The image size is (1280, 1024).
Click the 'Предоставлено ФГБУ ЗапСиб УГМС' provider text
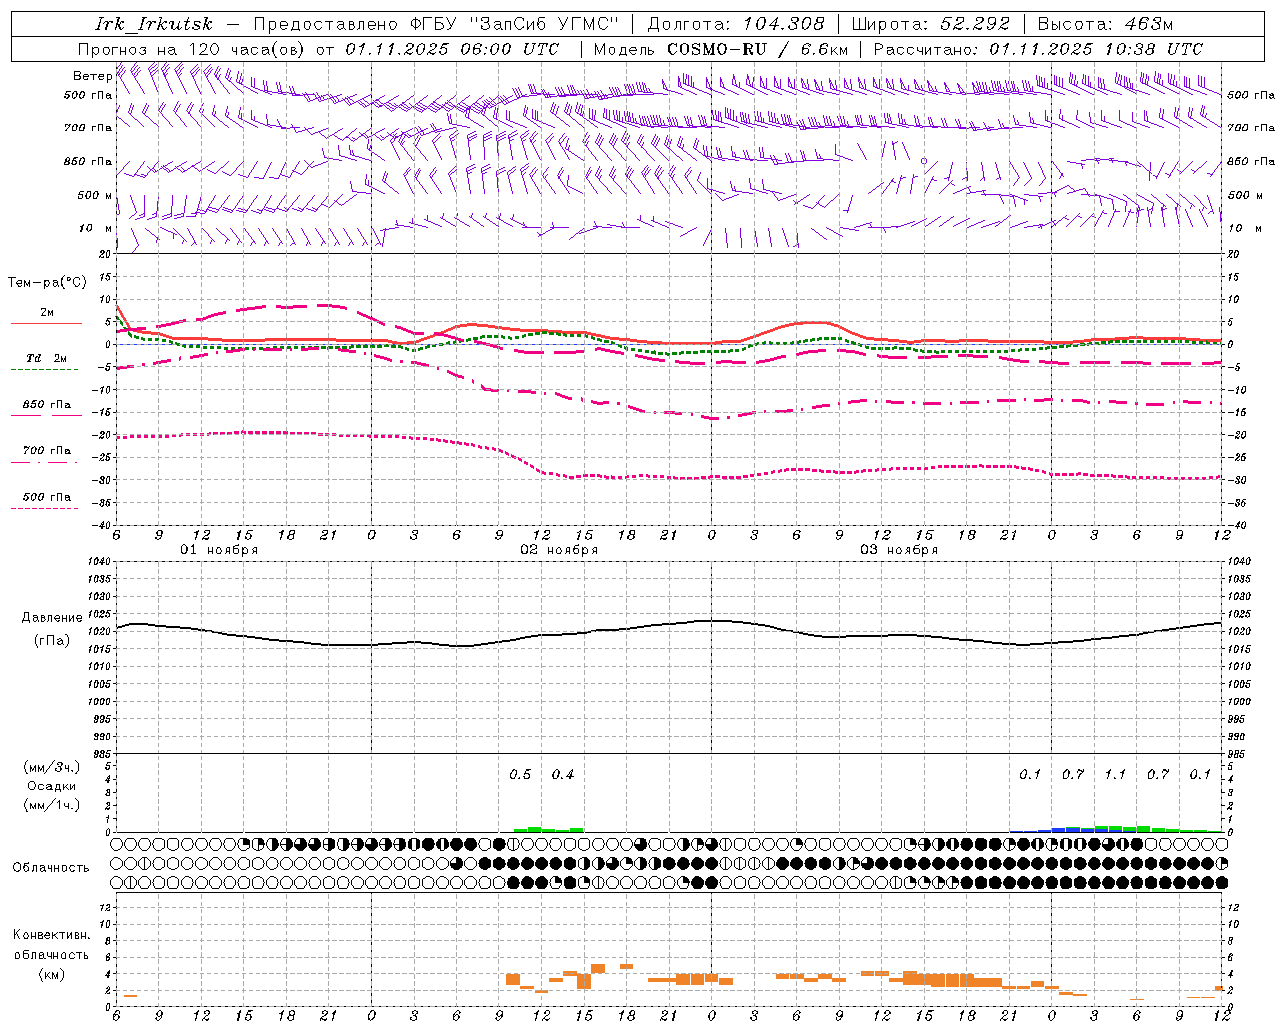pos(436,24)
